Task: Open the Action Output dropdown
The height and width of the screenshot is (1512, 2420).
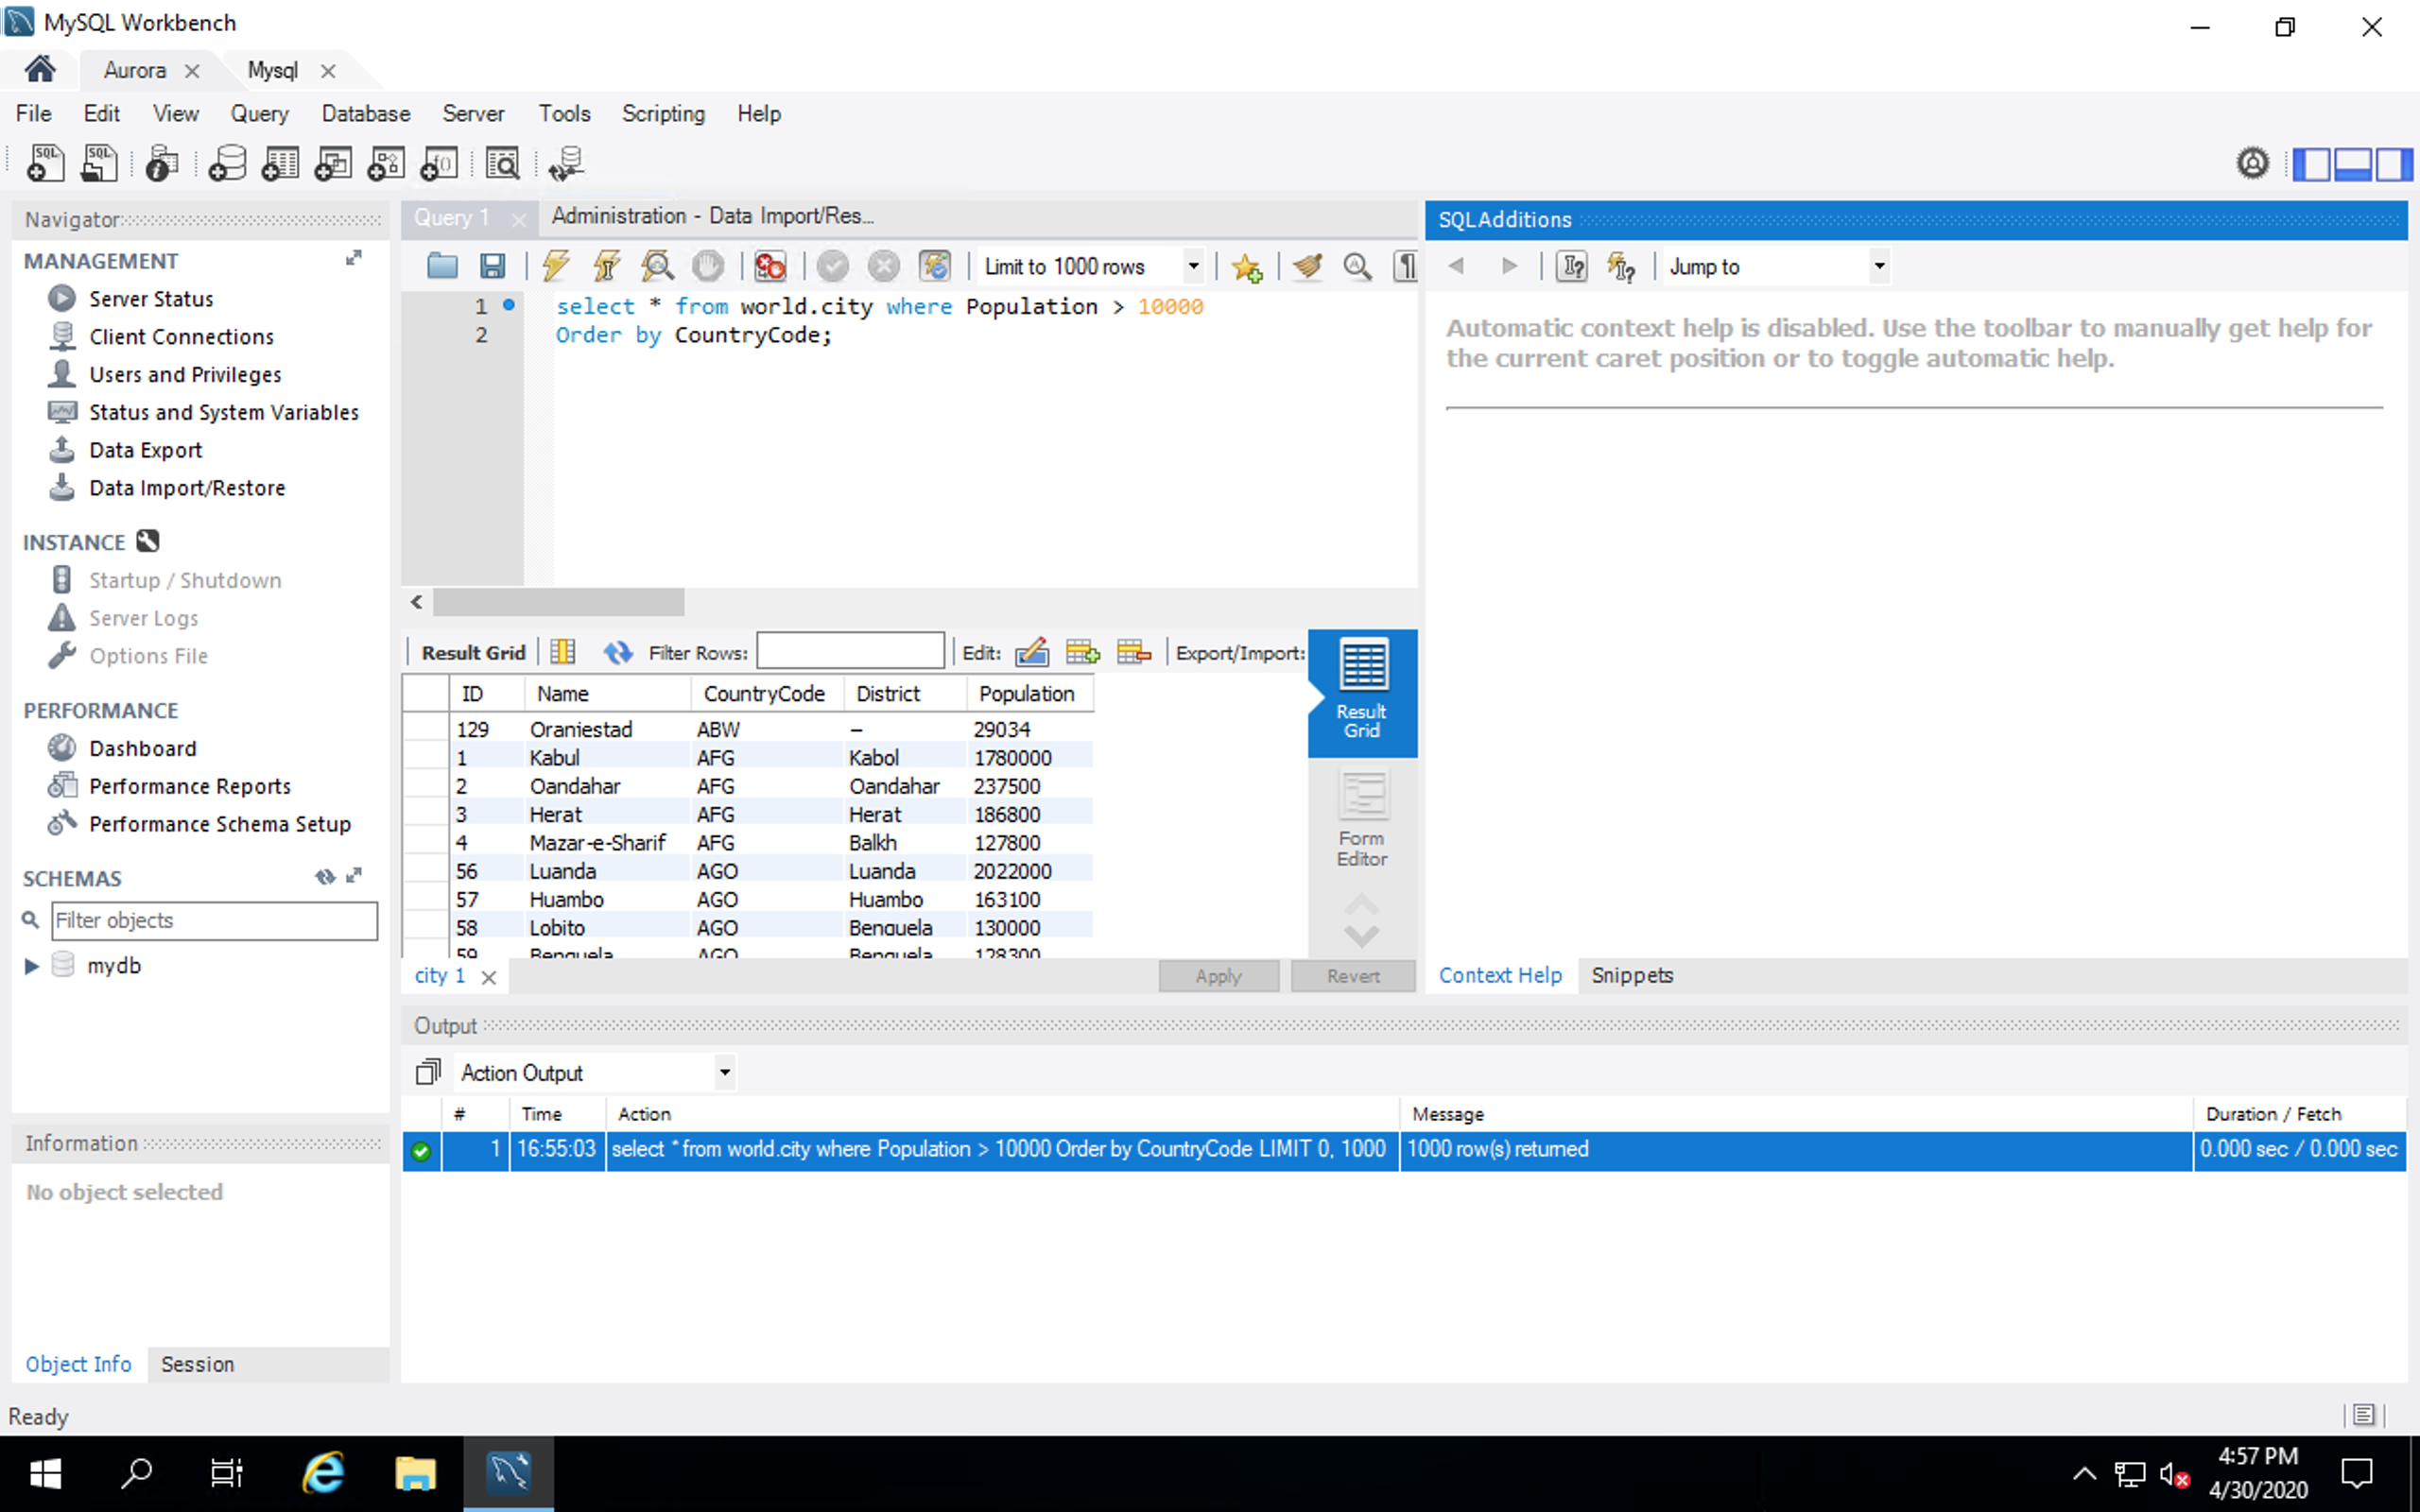Action: point(724,1073)
